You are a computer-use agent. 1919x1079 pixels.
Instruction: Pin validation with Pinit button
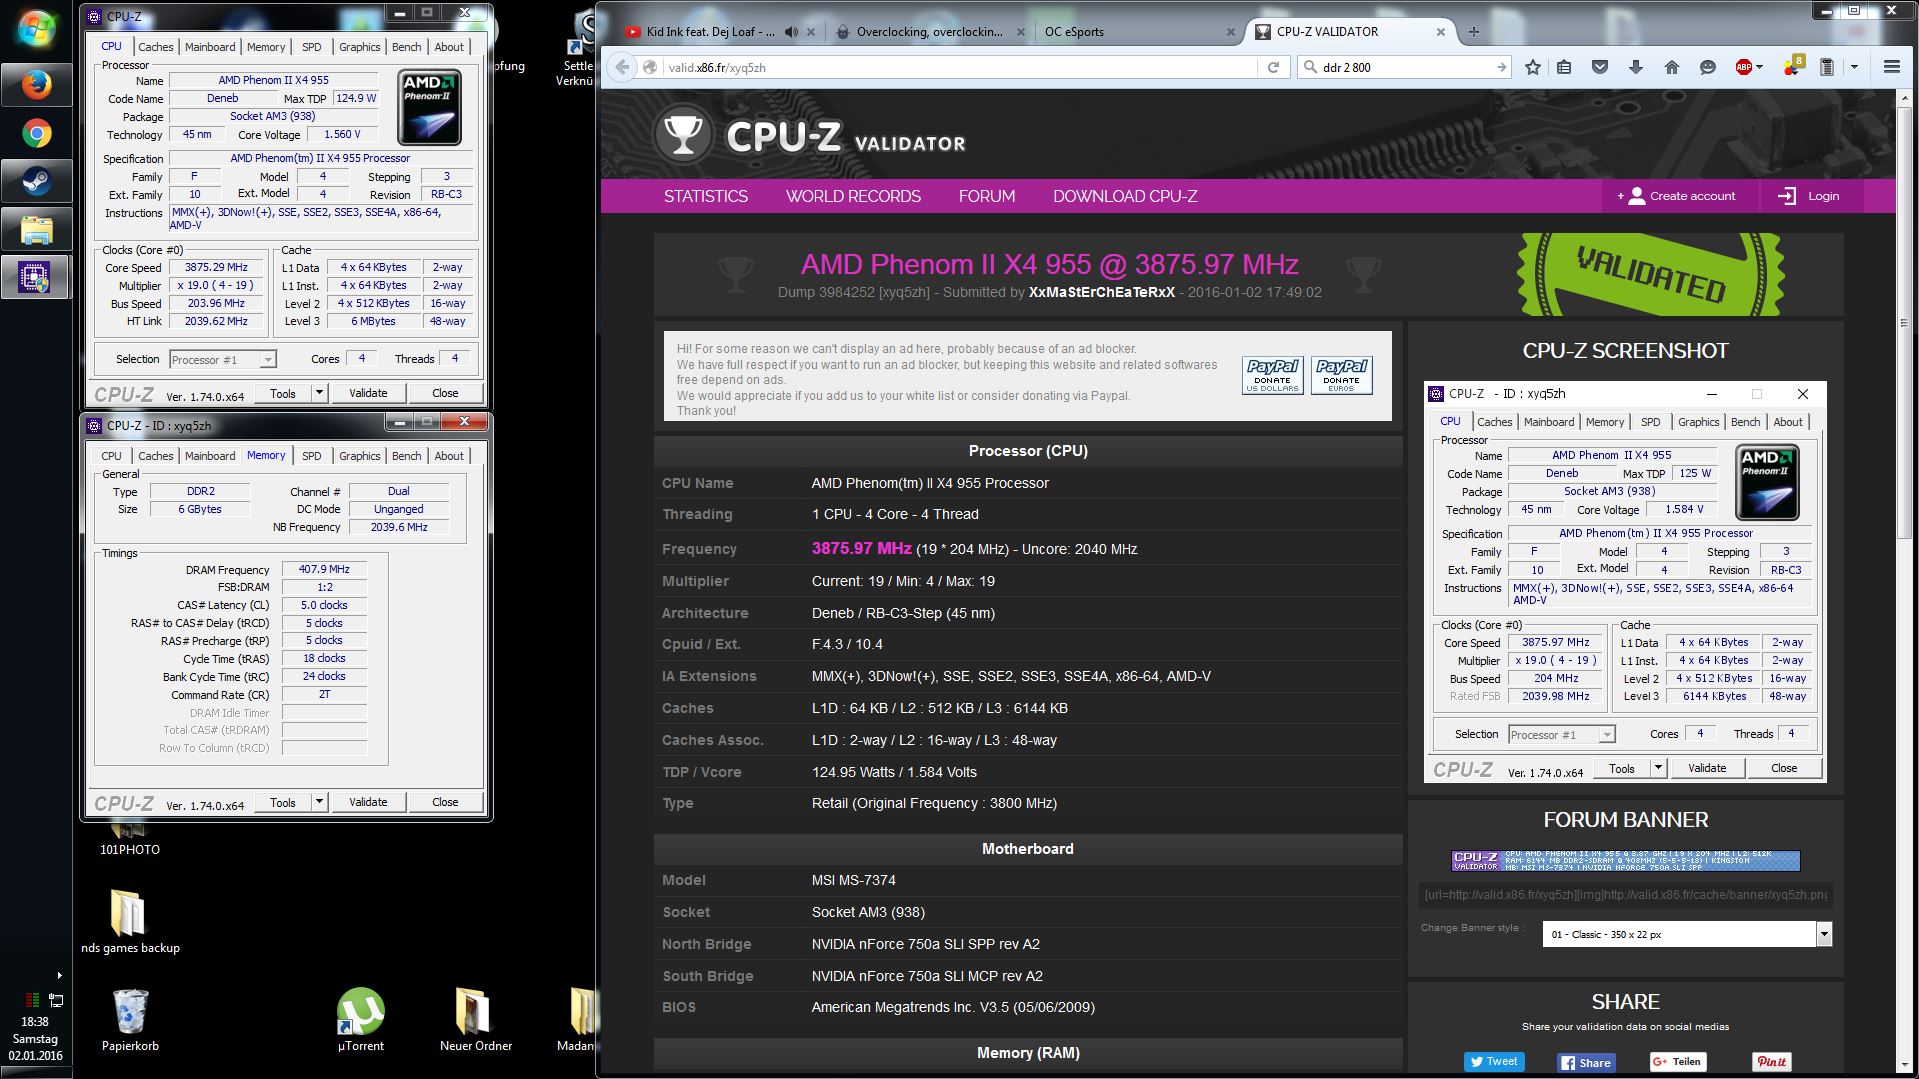(1771, 1062)
